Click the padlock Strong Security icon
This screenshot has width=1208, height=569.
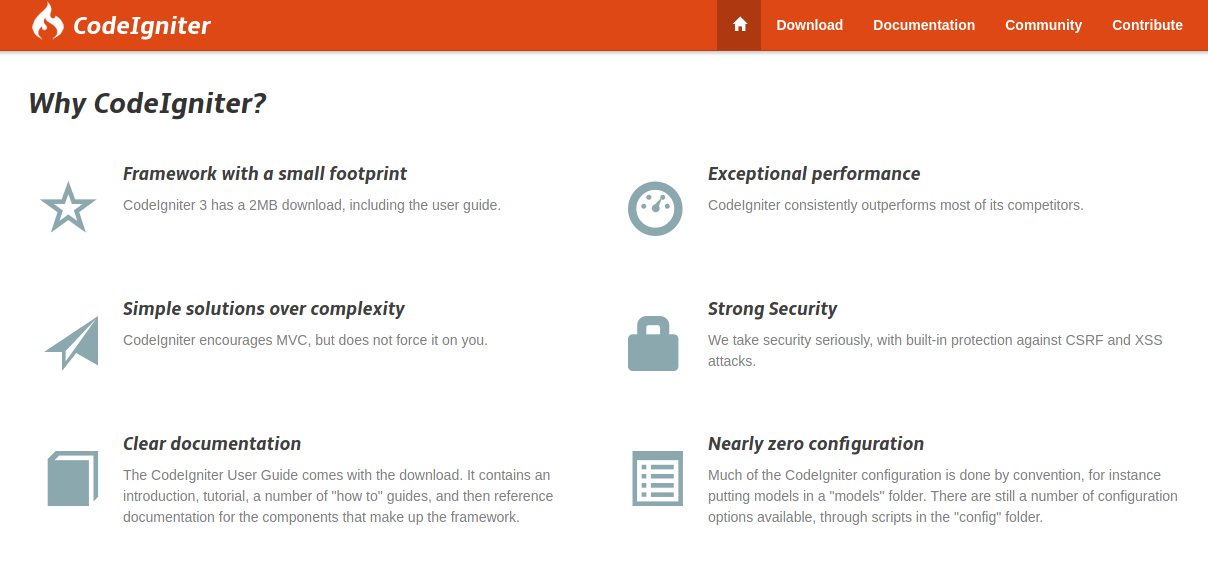653,344
